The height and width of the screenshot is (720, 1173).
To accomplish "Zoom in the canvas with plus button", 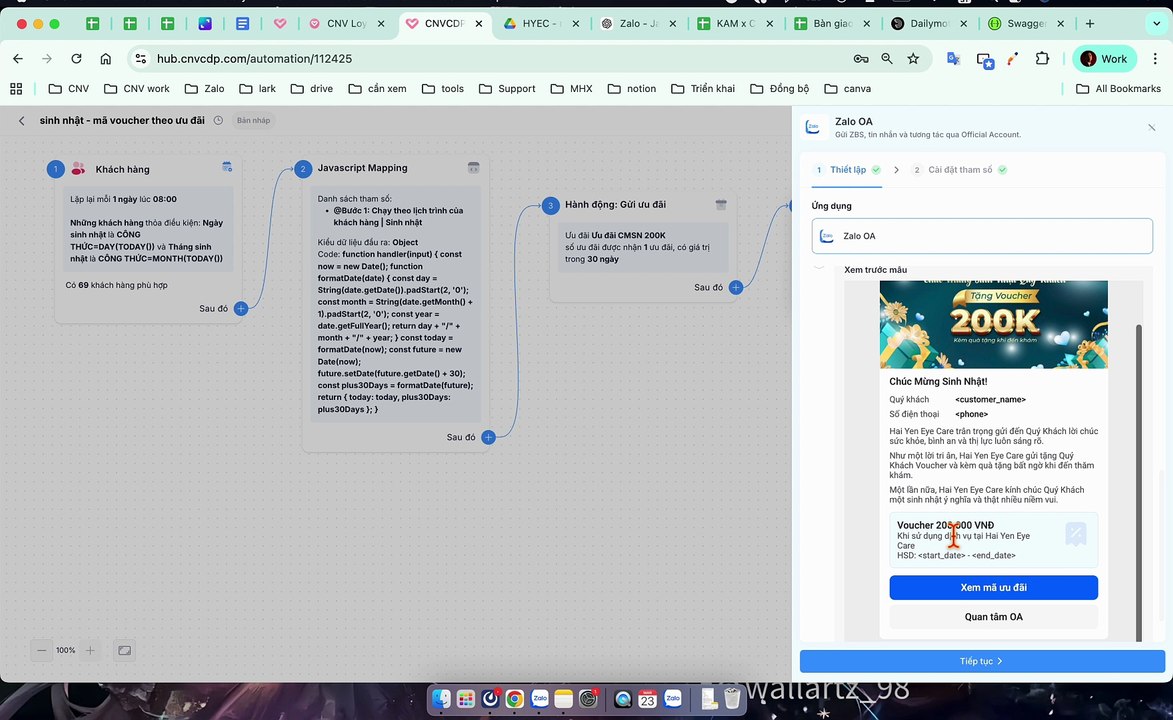I will coord(90,650).
